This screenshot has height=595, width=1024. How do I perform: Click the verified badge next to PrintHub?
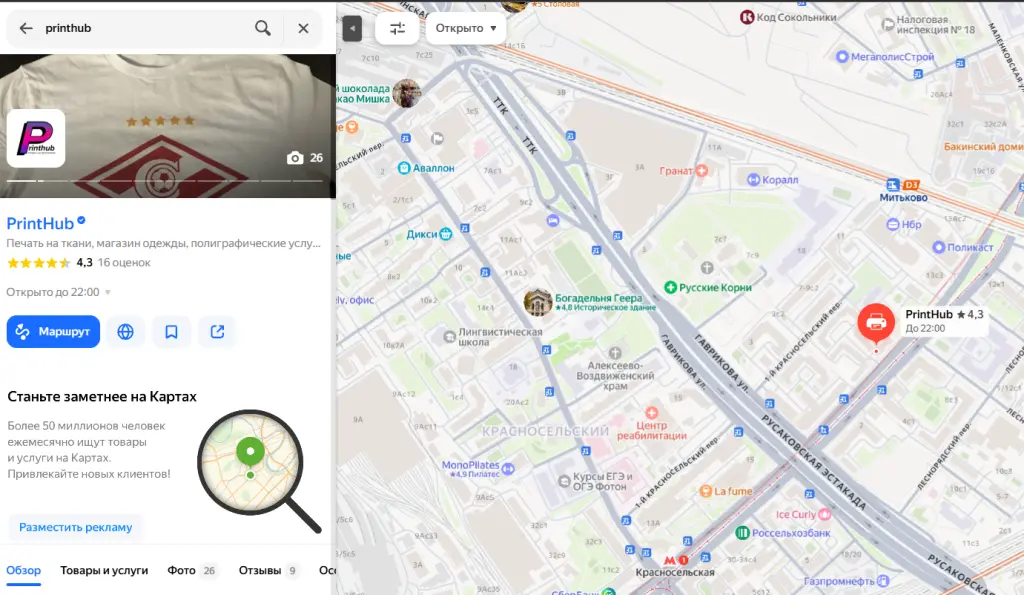[x=82, y=220]
